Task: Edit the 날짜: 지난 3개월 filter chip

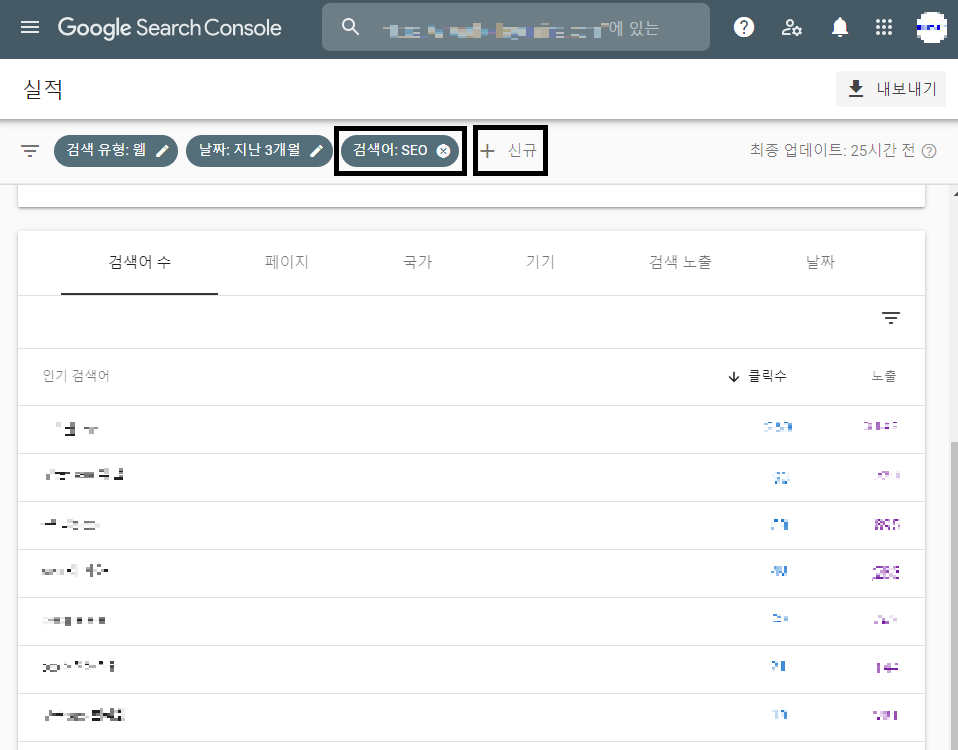Action: click(259, 150)
